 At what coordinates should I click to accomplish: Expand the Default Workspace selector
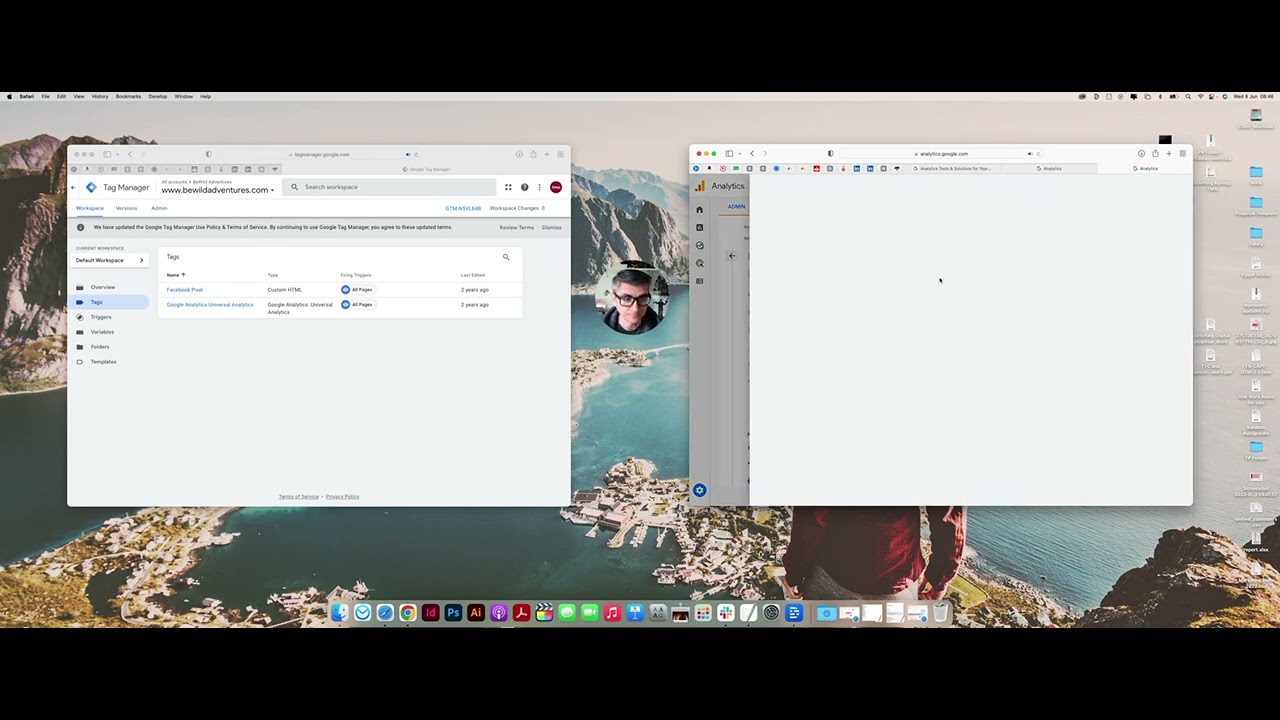(x=109, y=260)
